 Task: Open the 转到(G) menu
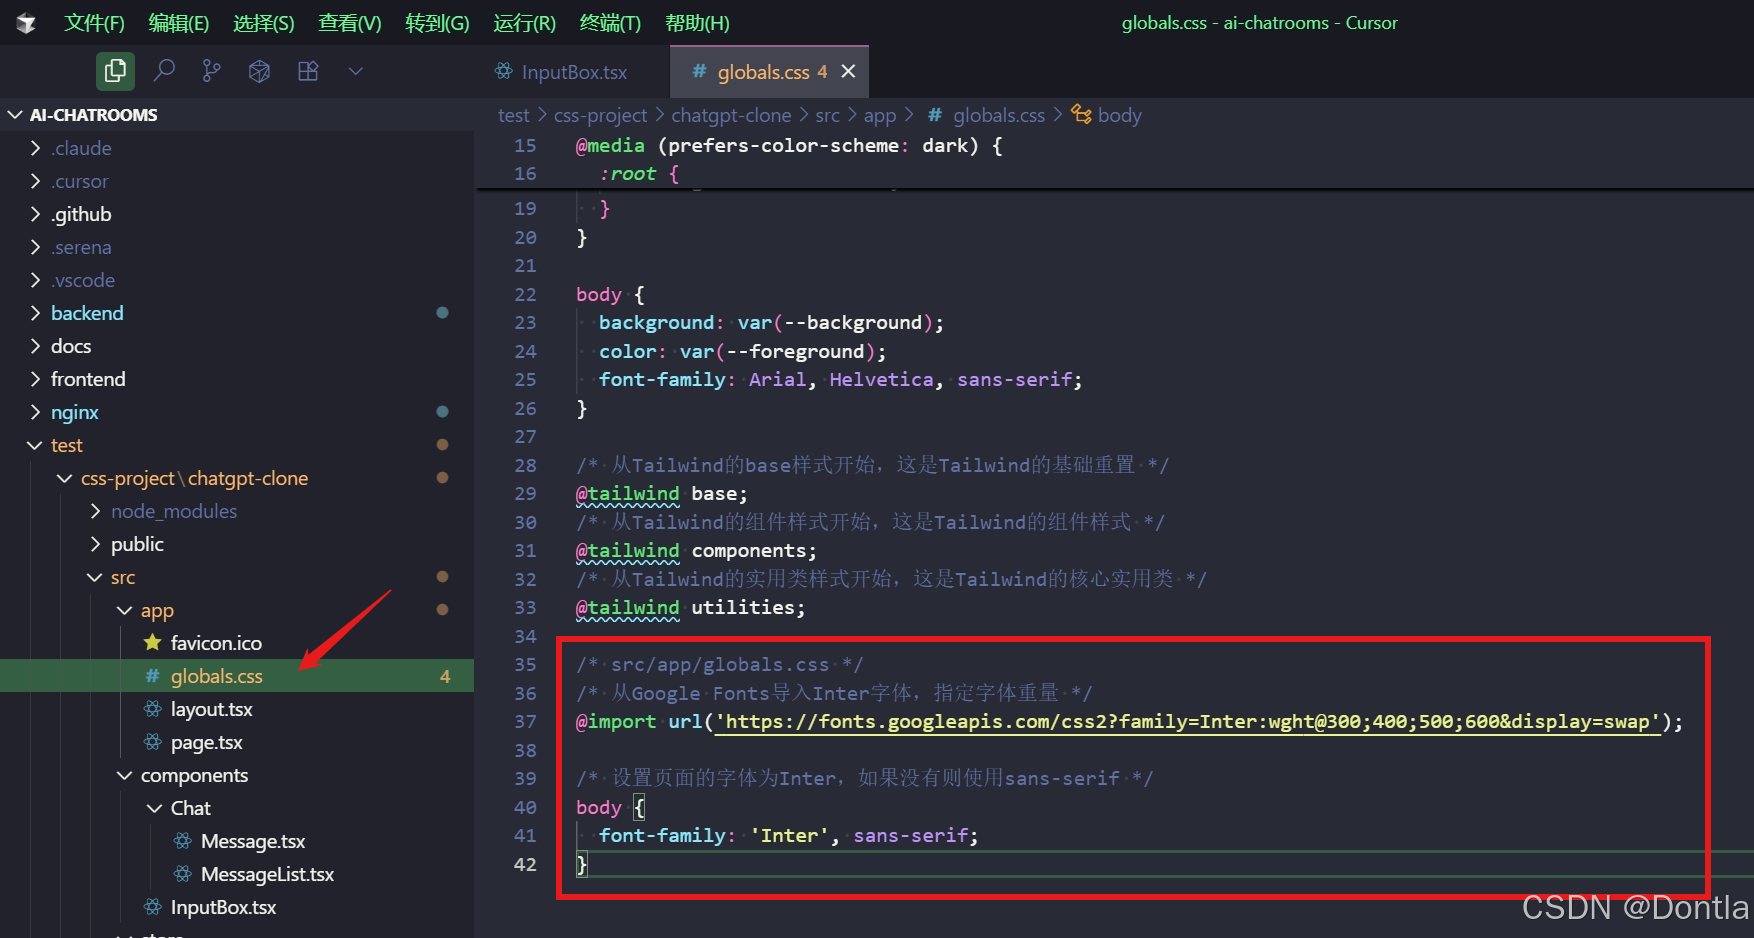click(437, 23)
